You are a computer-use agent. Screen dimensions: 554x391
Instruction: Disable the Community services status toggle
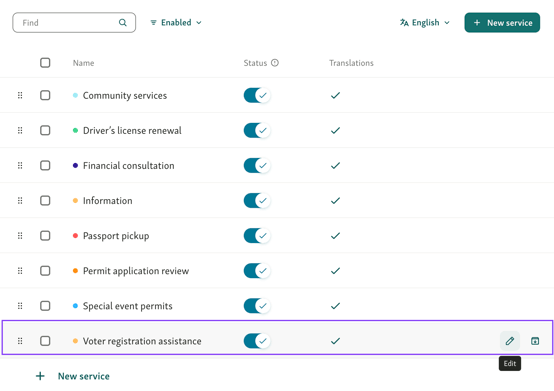coord(257,95)
